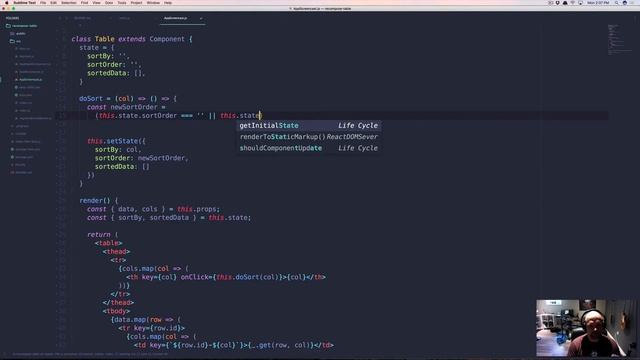Open the Apple menu
The height and width of the screenshot is (360, 640).
point(6,2)
